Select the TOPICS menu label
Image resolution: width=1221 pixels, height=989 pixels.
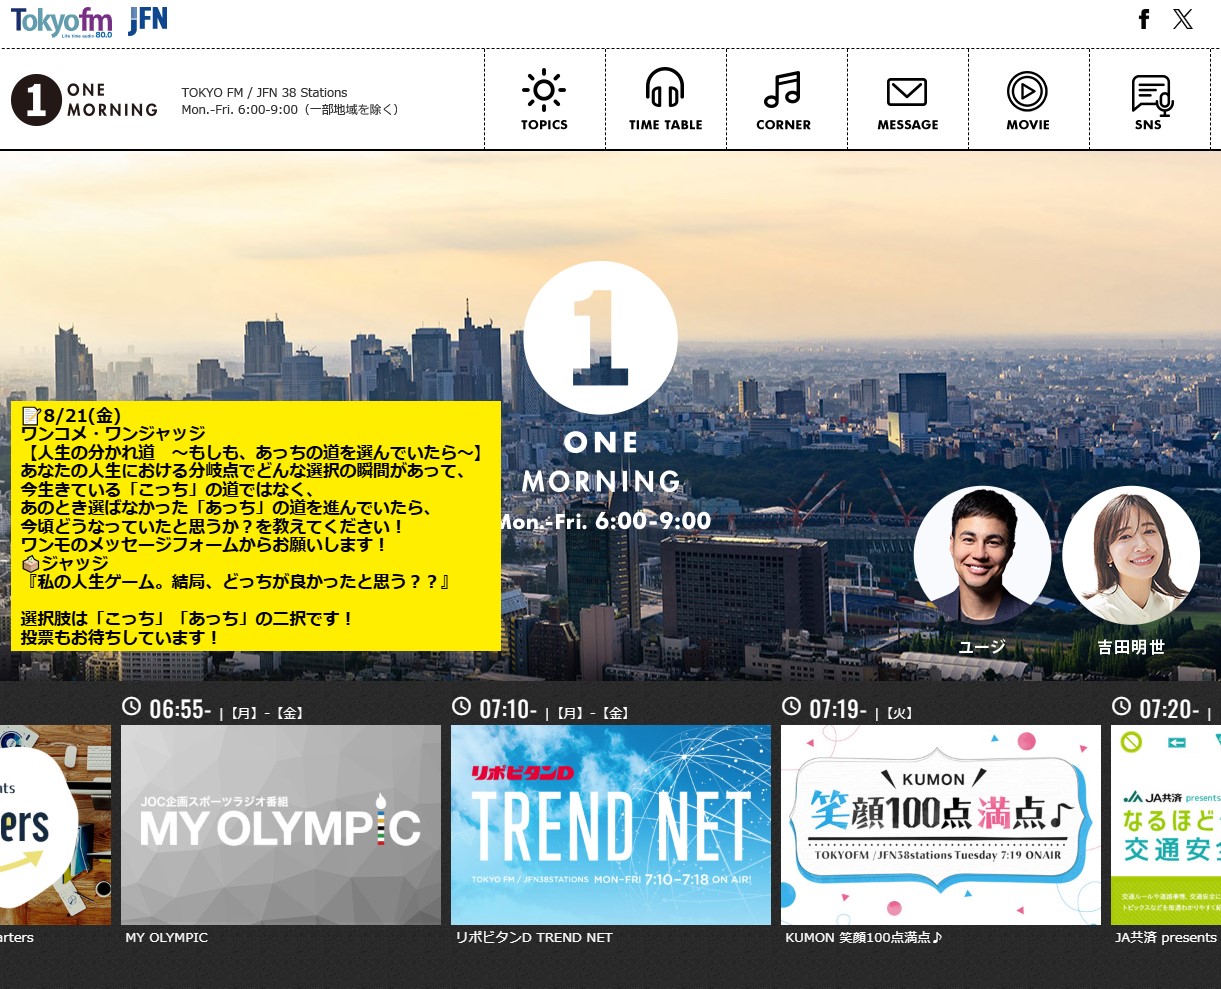coord(544,125)
